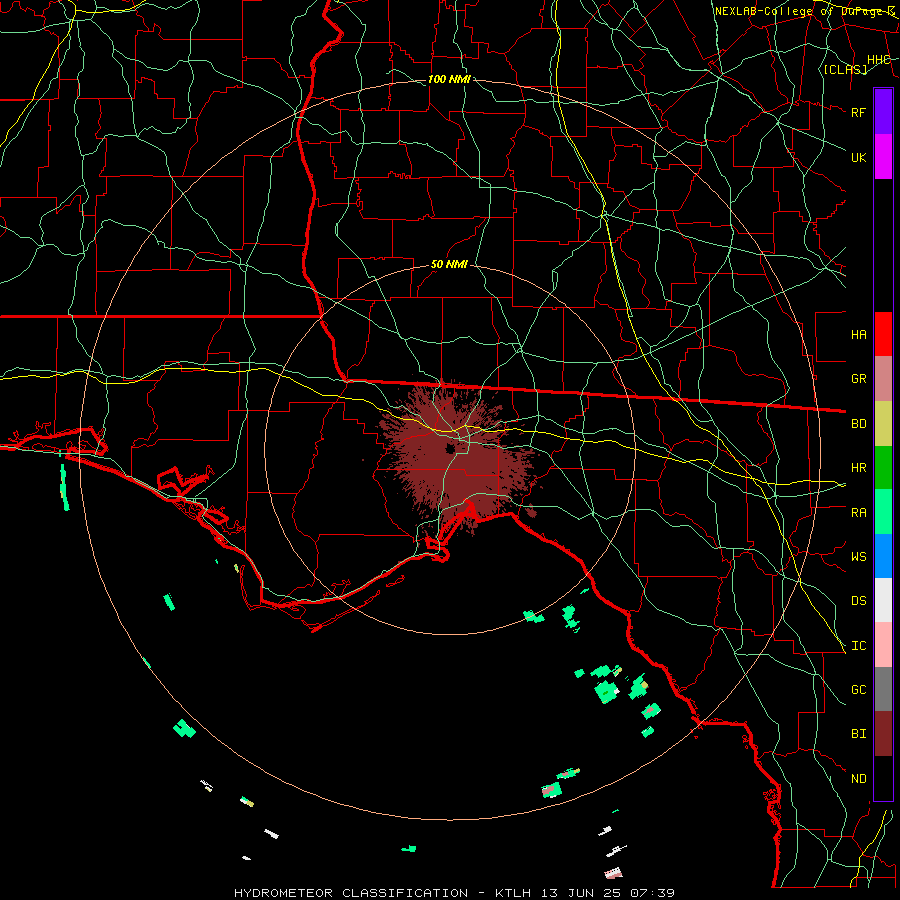Select the BD yellow legend swatch

[x=883, y=424]
